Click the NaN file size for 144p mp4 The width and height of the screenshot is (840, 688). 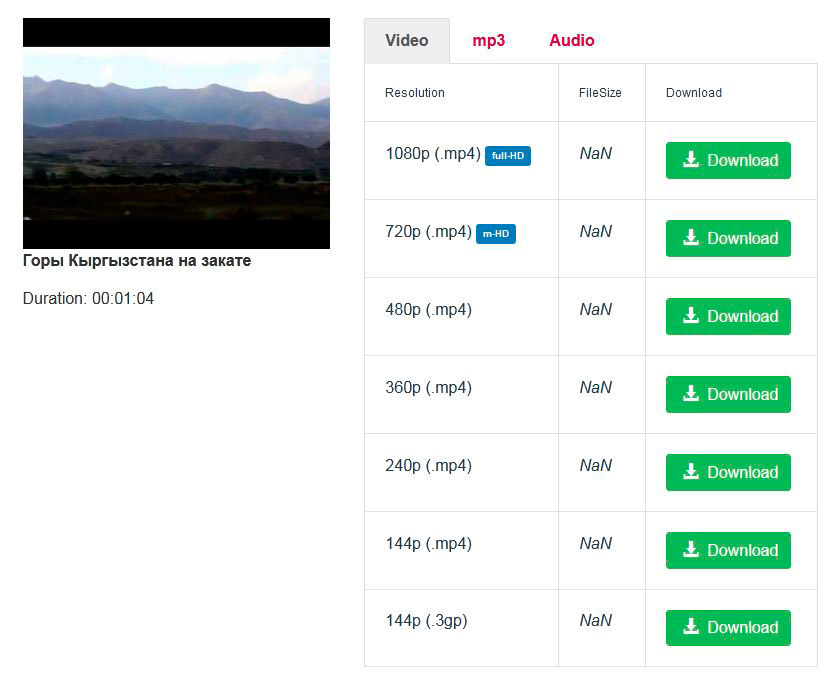[596, 543]
